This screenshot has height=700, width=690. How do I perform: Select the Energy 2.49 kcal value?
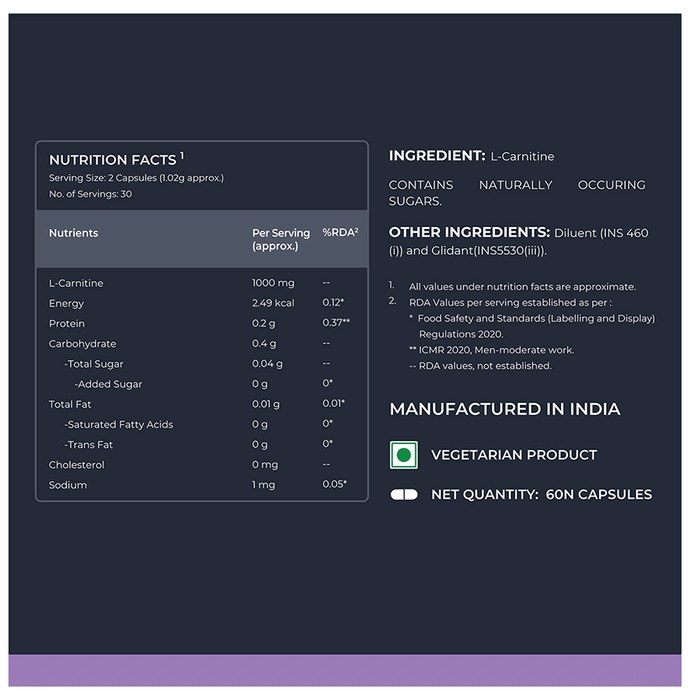pos(273,303)
